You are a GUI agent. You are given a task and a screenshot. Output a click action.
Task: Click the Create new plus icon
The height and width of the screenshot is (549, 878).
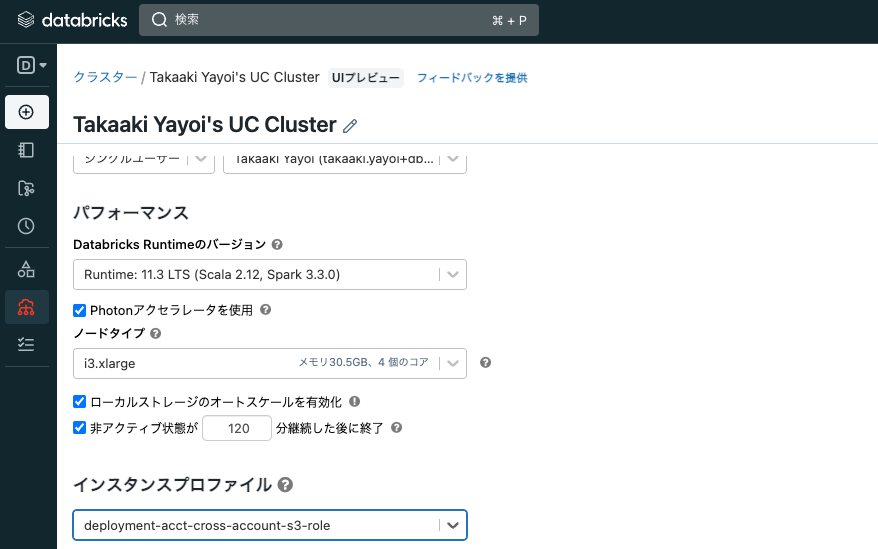[26, 112]
